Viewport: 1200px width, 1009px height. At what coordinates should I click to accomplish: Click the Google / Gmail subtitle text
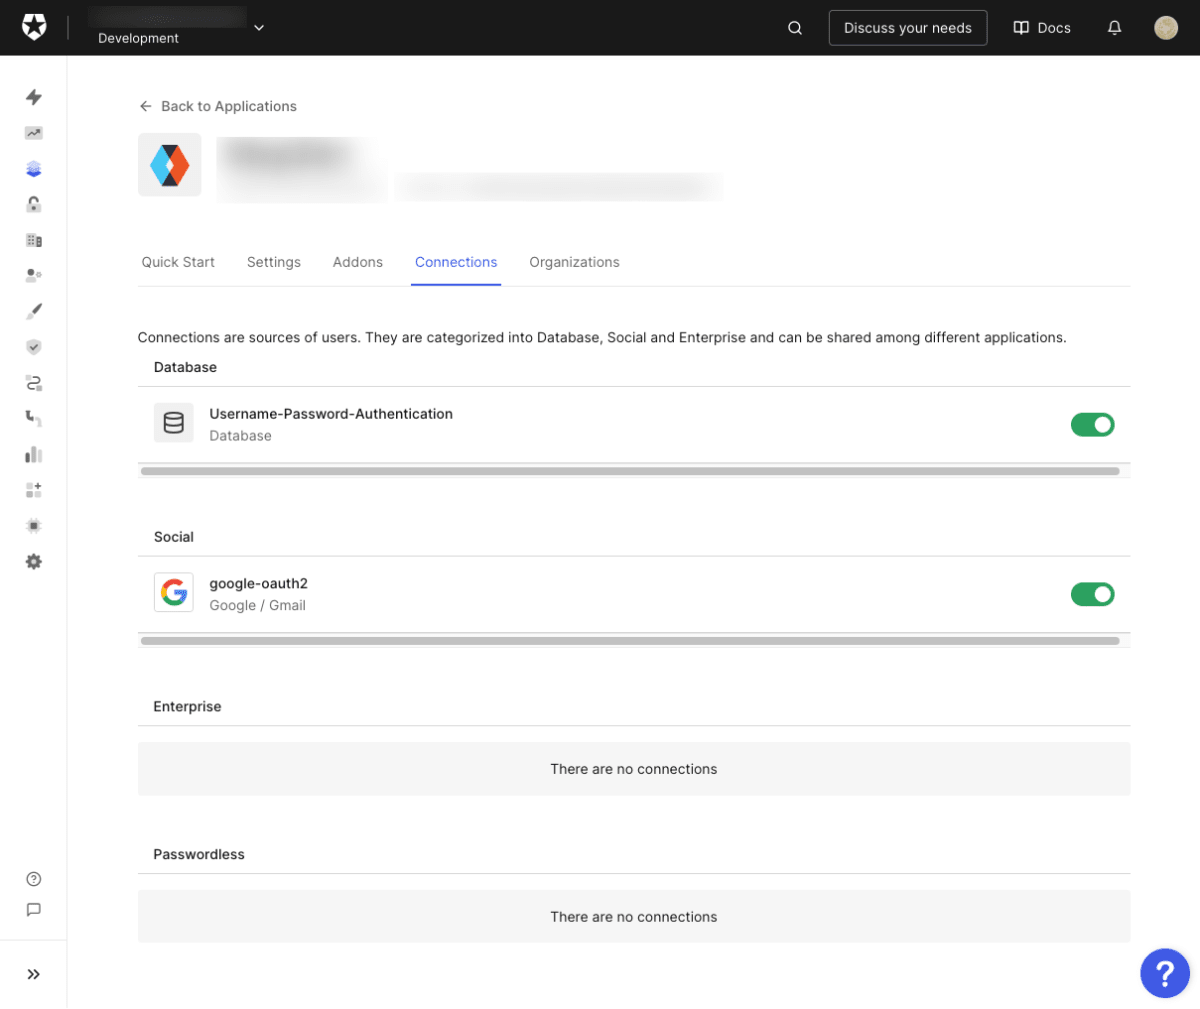click(x=258, y=606)
